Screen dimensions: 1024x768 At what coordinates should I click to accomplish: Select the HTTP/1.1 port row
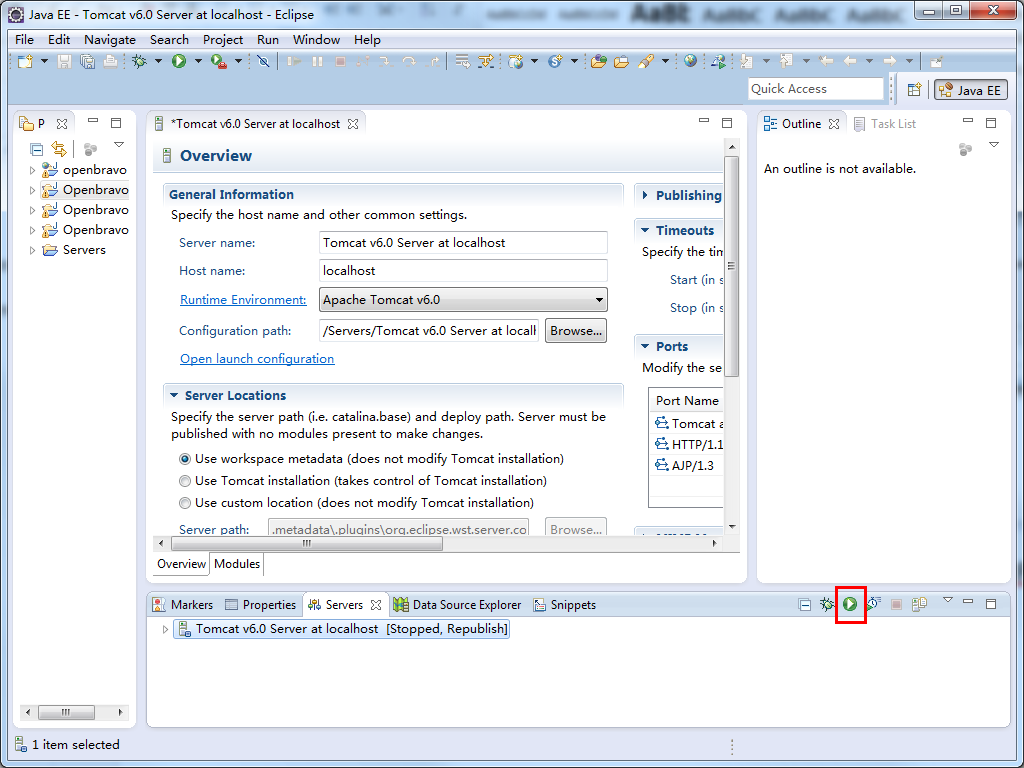pos(687,445)
